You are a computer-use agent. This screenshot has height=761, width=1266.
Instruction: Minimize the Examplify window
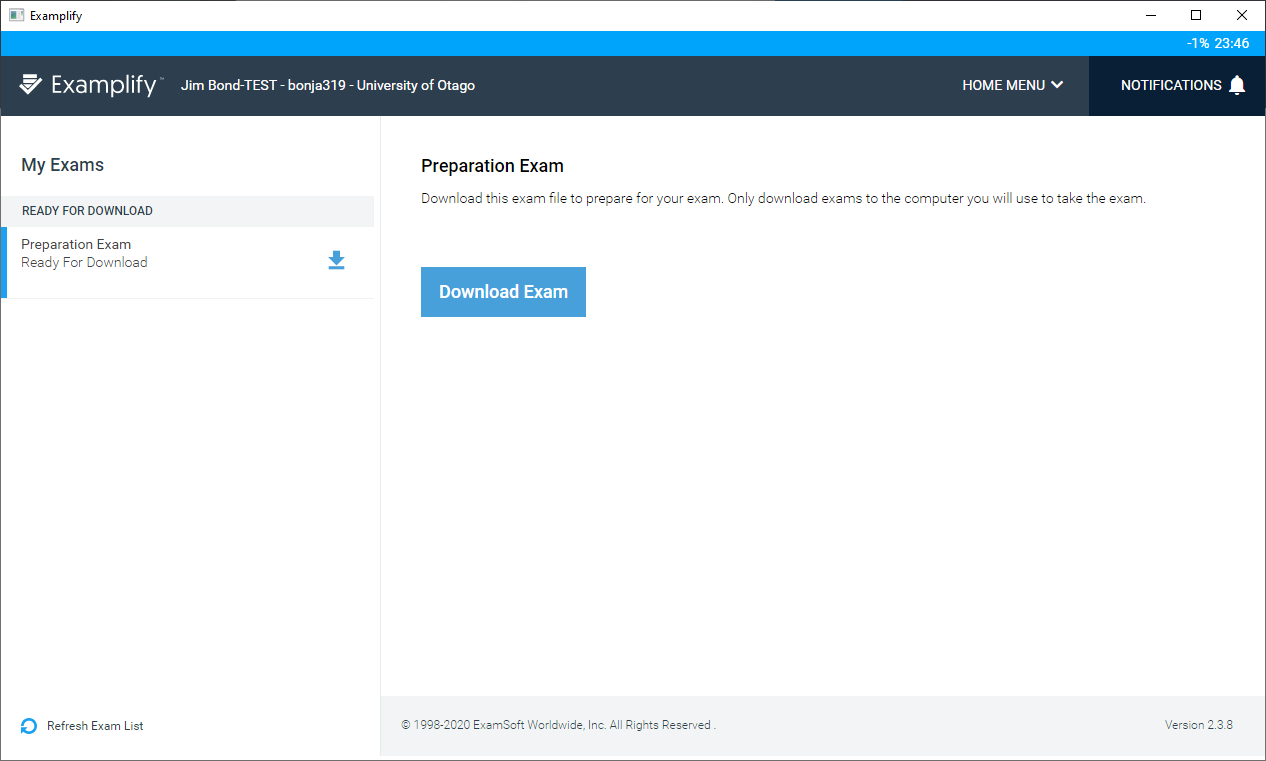1150,15
